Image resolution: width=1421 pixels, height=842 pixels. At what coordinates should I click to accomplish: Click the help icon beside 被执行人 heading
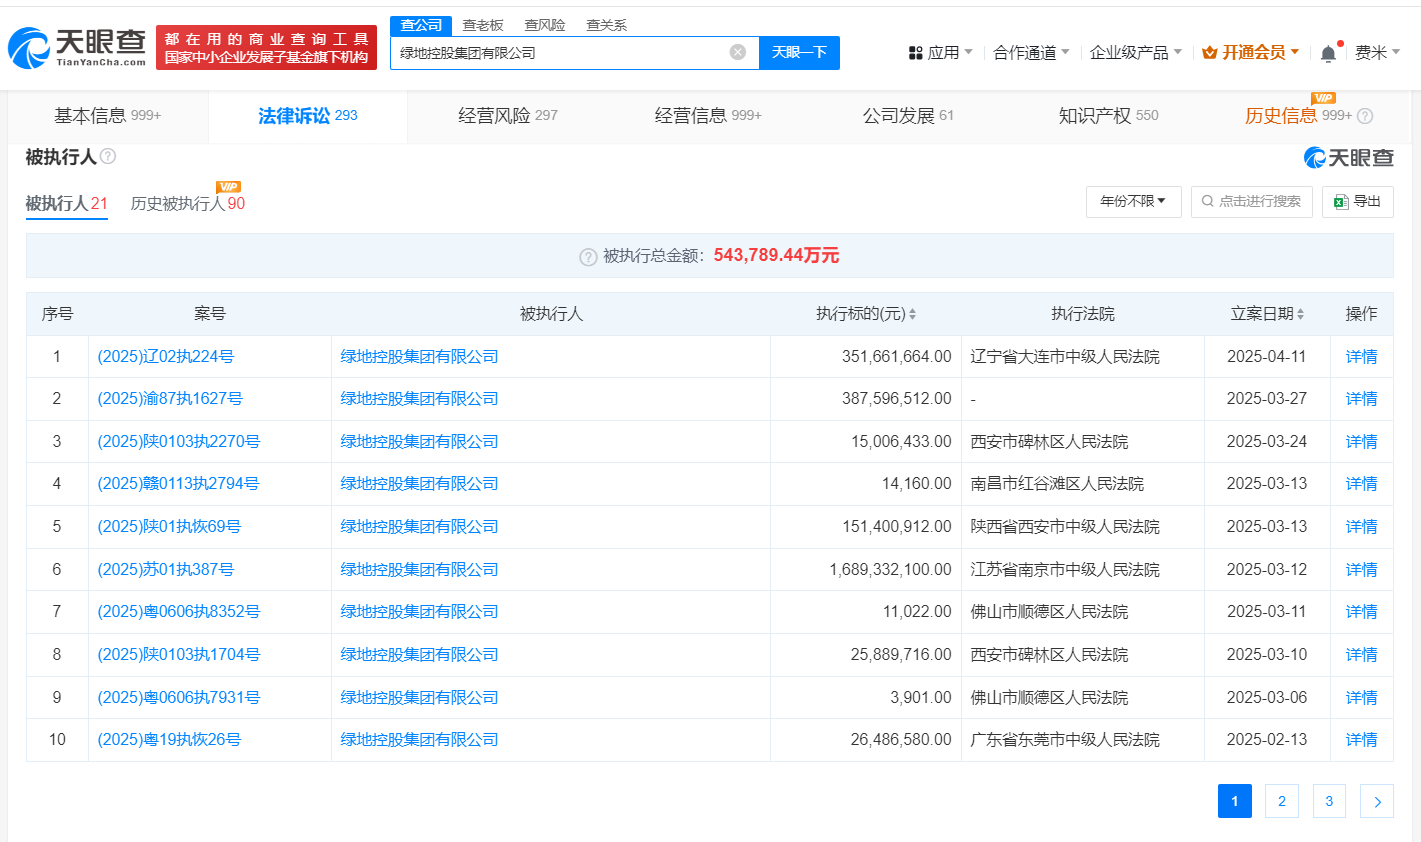pos(108,156)
